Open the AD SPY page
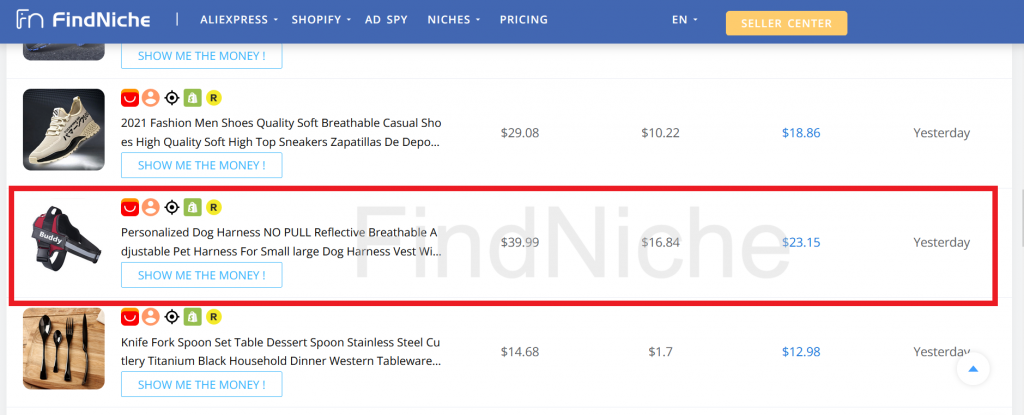Image resolution: width=1024 pixels, height=415 pixels. [x=386, y=20]
